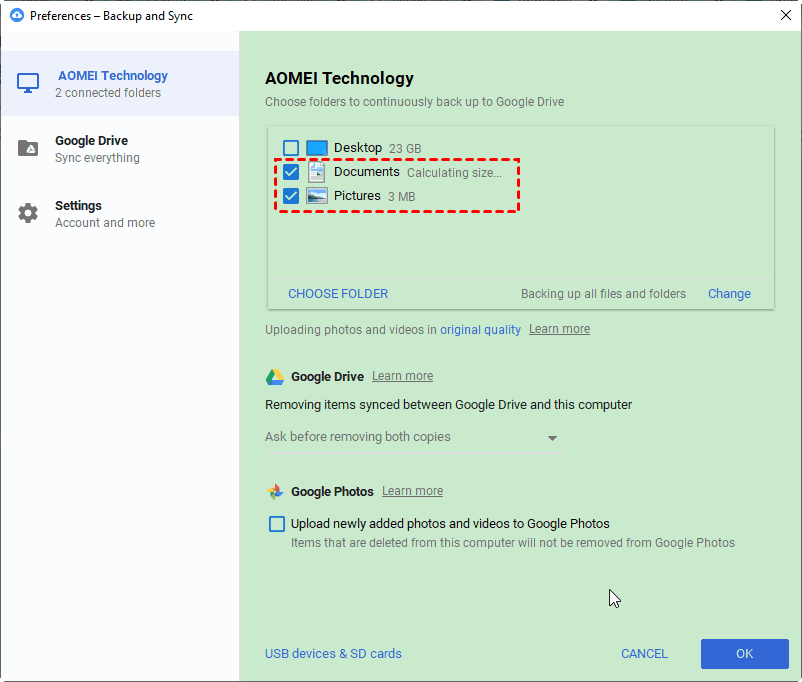Open the Google Drive 'Sync everything' section
Viewport: 802px width, 682px height.
coord(97,149)
